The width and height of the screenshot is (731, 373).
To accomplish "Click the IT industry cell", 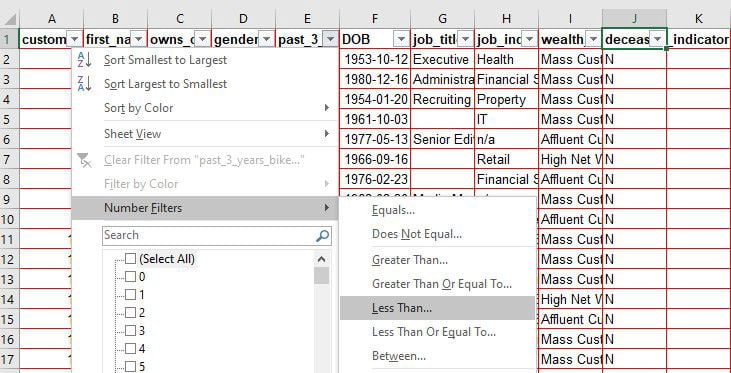I will click(x=506, y=119).
